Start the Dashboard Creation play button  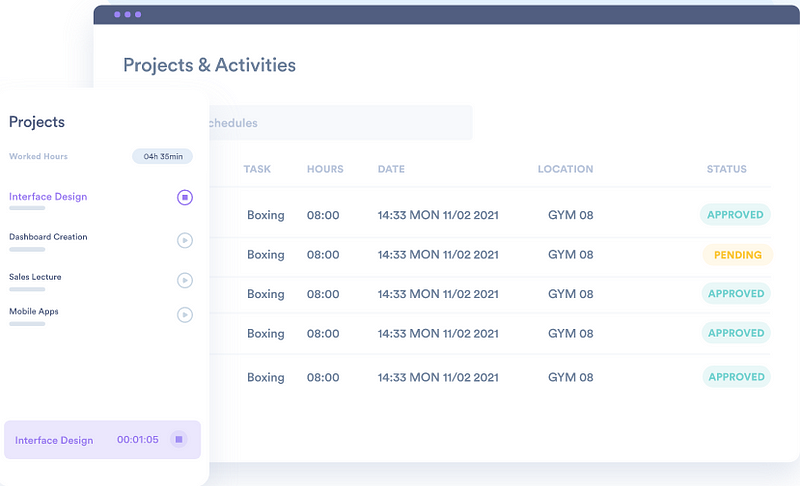[x=185, y=240]
